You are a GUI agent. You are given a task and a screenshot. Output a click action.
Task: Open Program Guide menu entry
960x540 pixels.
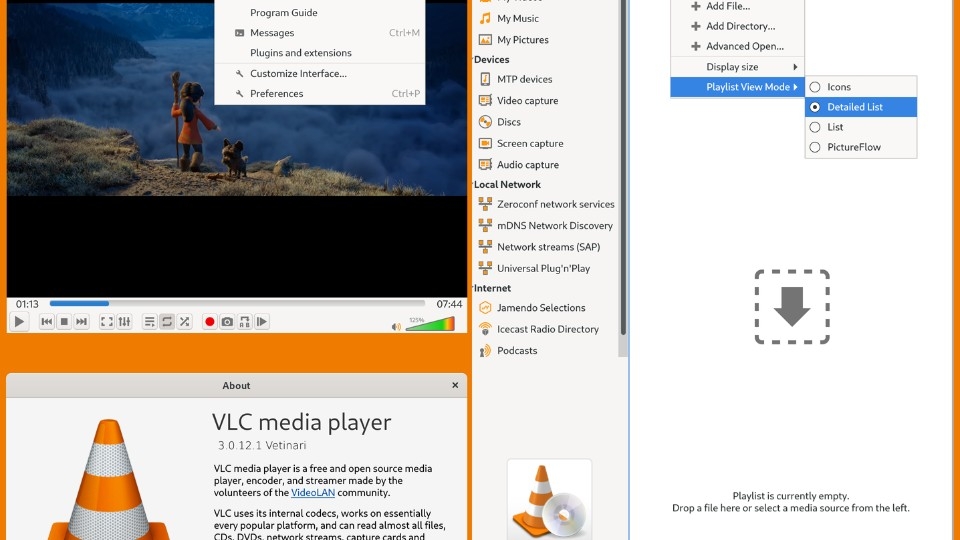[x=320, y=12]
